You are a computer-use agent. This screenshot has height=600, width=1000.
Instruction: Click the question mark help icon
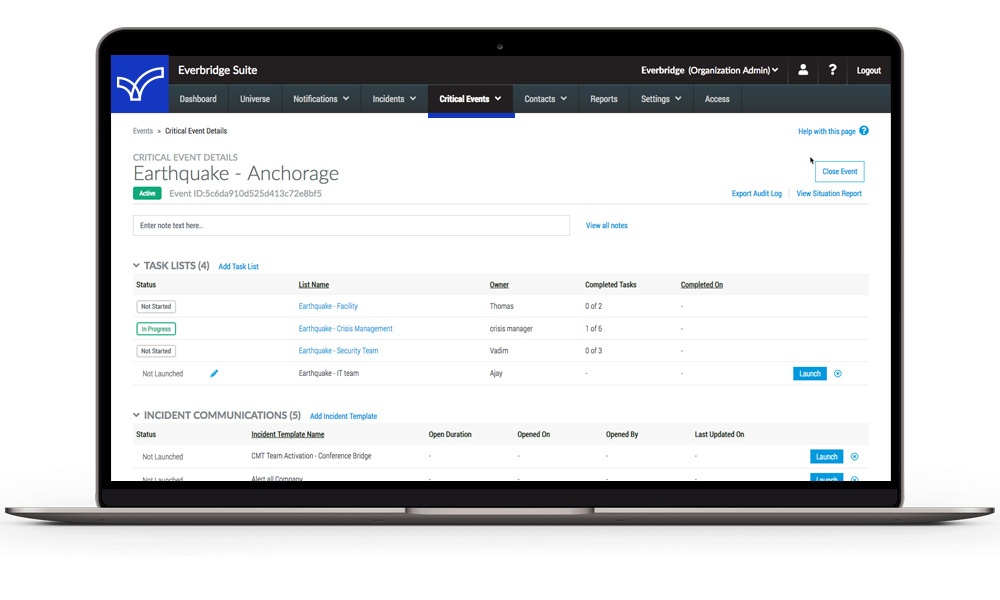[832, 70]
